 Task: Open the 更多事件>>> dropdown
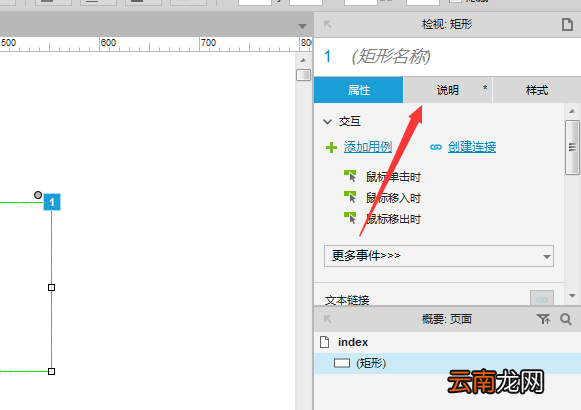[x=439, y=256]
